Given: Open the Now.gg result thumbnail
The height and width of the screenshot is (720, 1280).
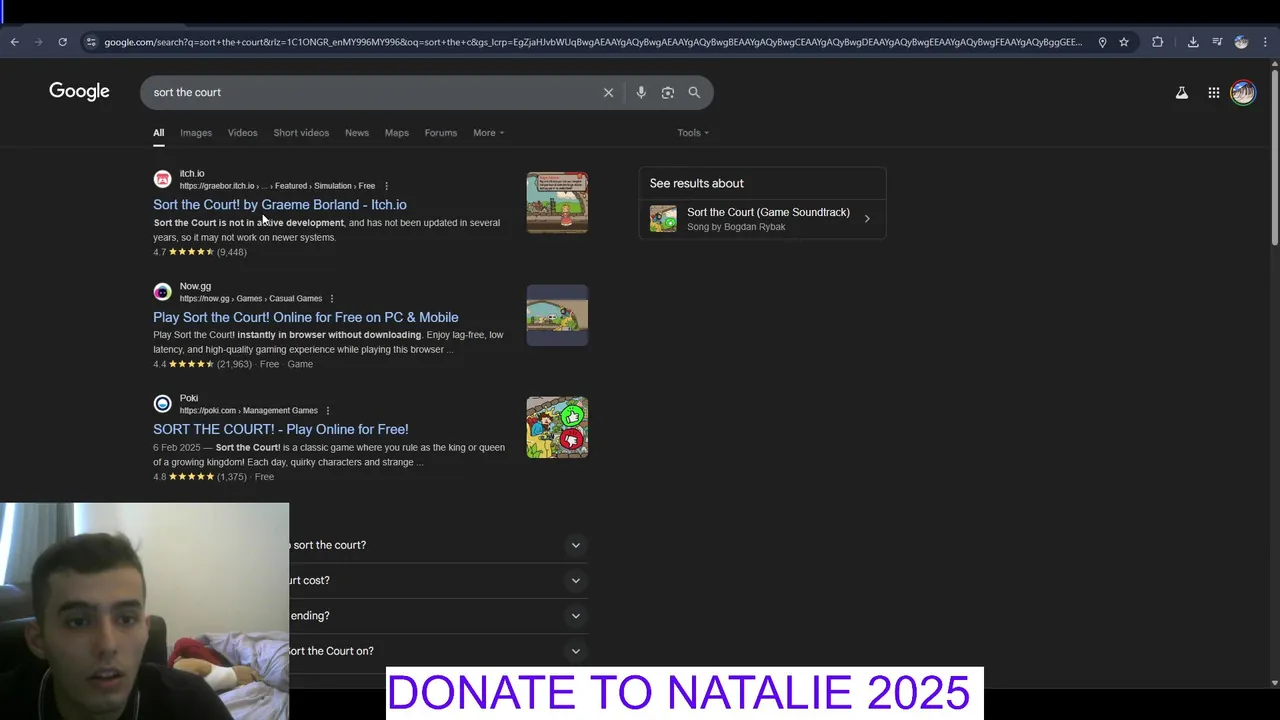Looking at the screenshot, I should 557,315.
